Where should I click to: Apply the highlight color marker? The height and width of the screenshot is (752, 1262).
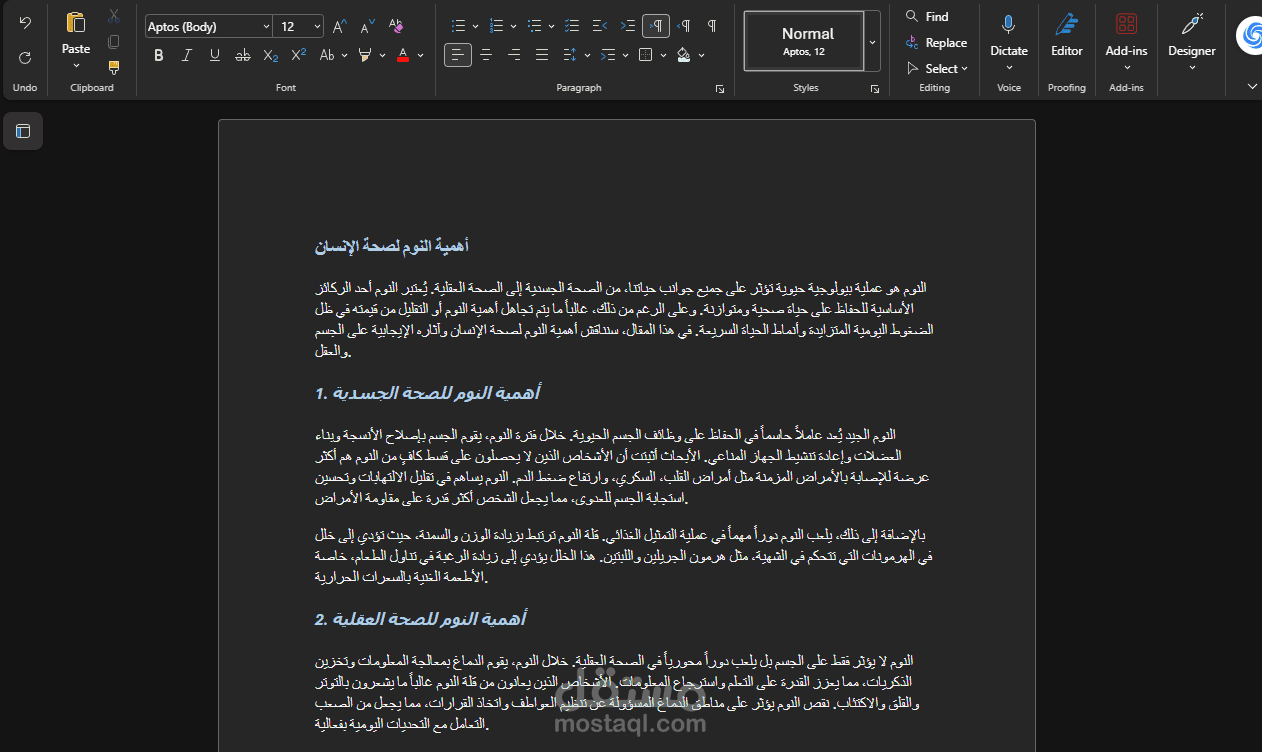click(365, 55)
